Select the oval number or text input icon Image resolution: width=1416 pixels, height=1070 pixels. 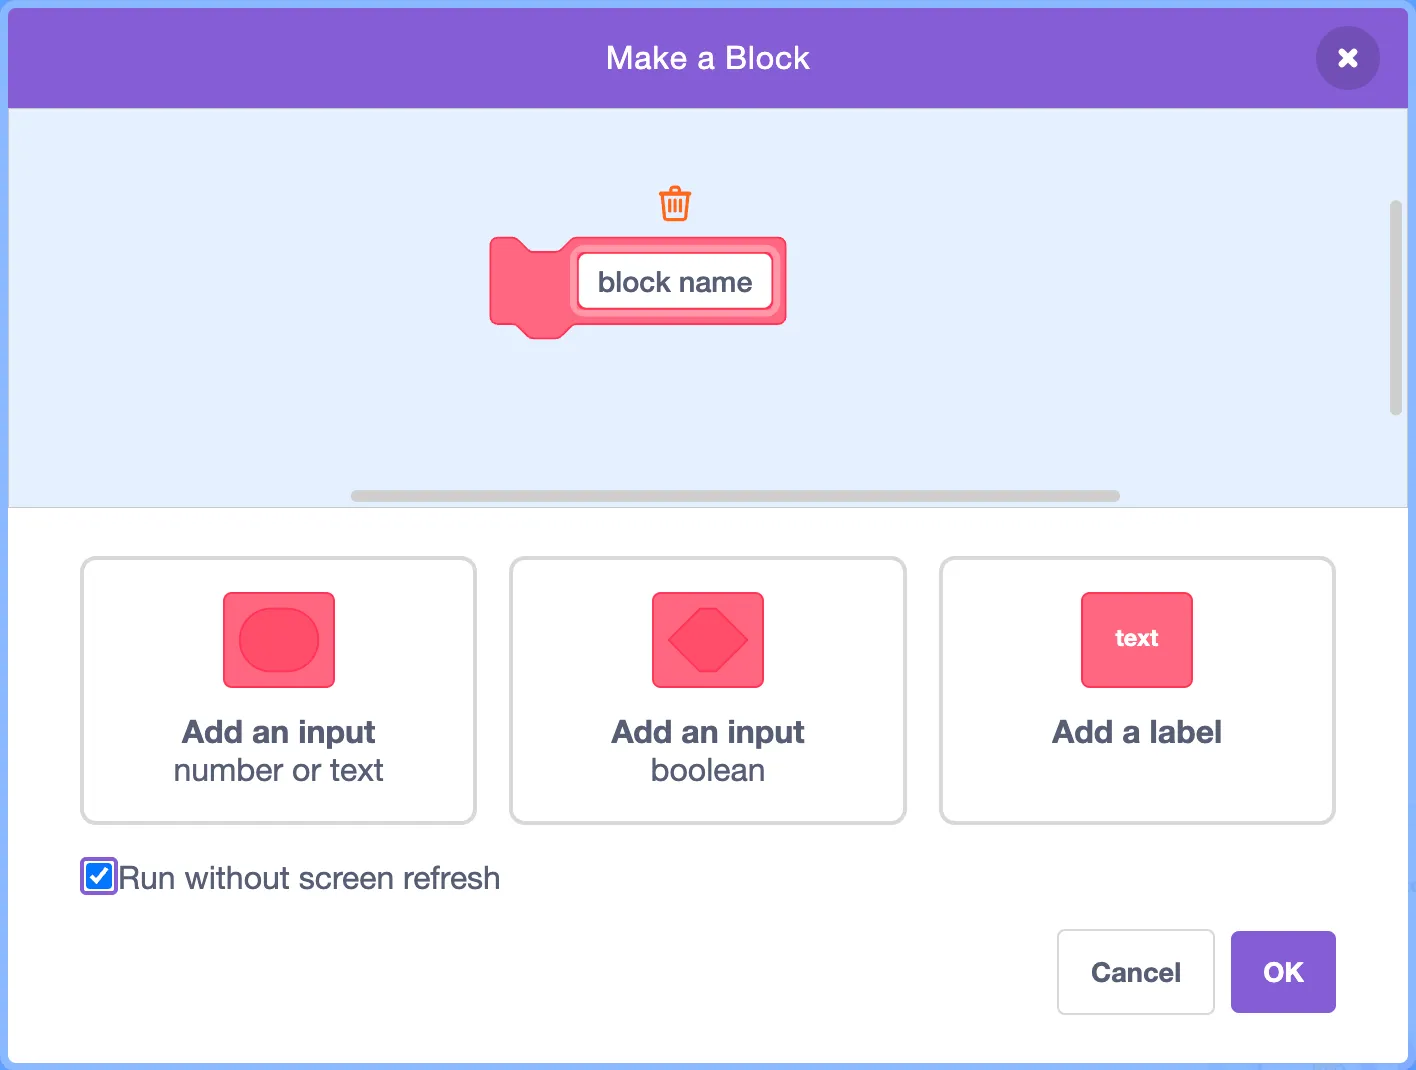coord(278,640)
